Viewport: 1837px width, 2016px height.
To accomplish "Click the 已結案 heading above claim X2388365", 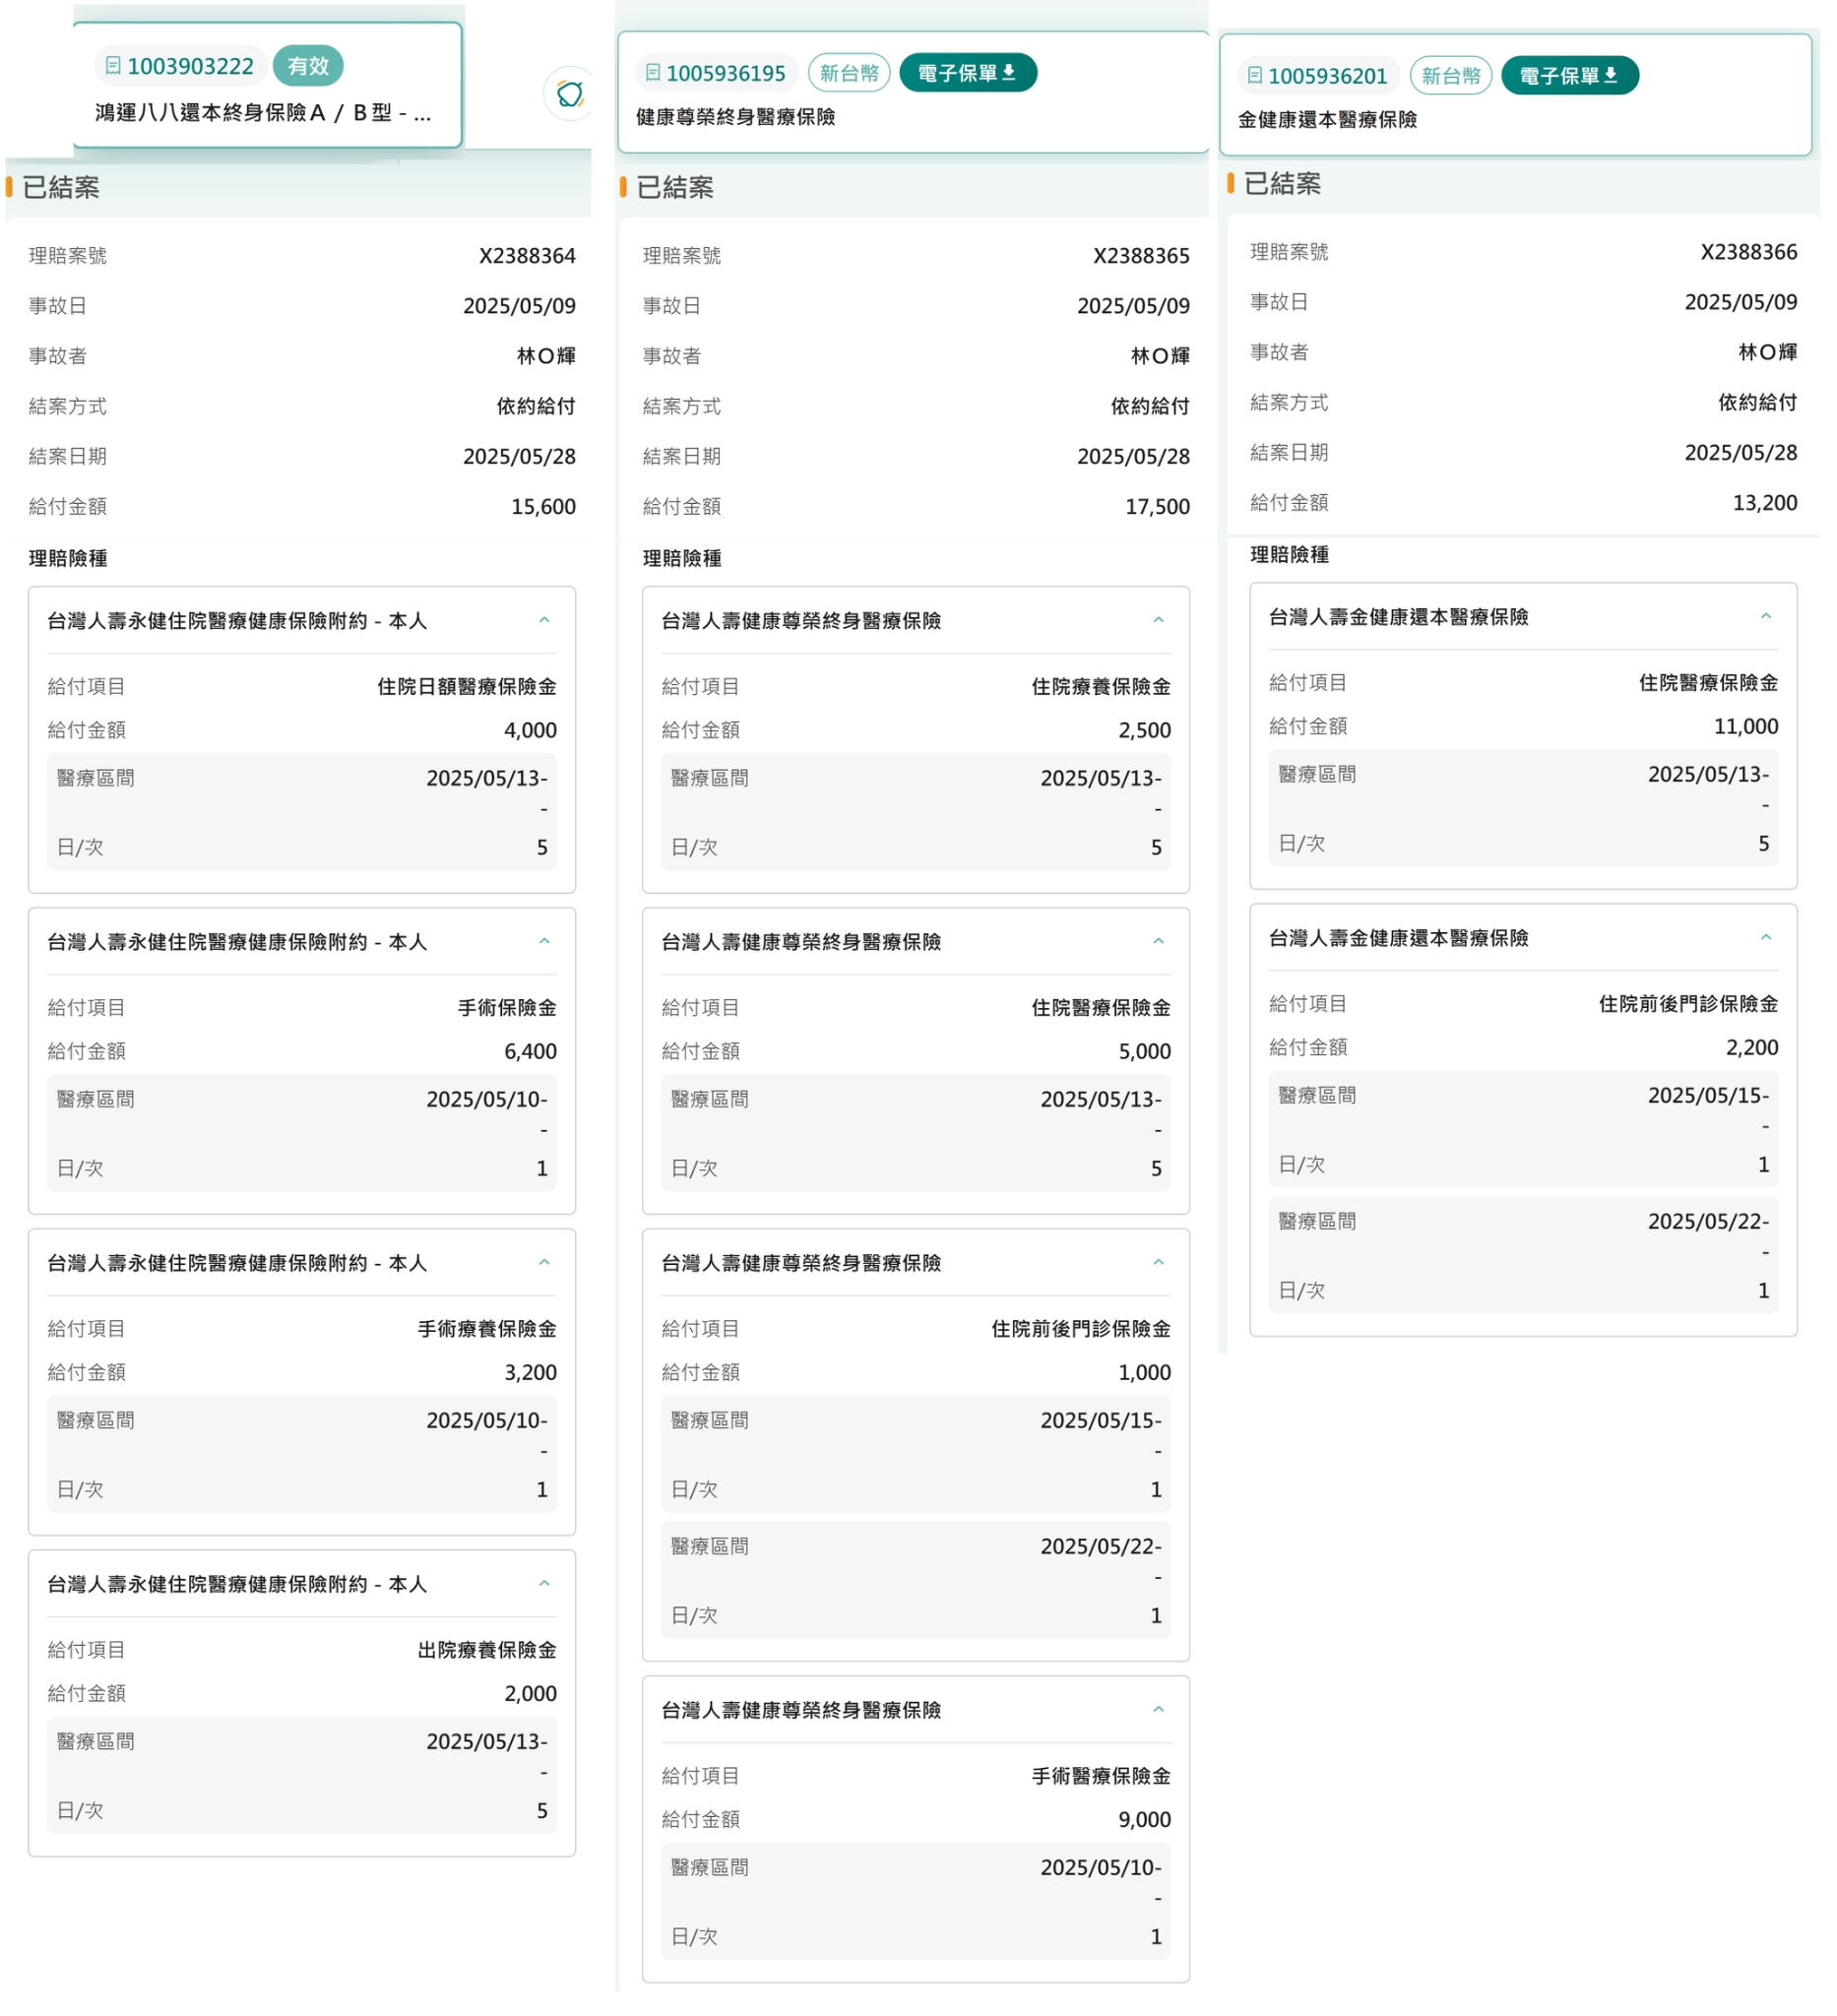I will pyautogui.click(x=675, y=187).
